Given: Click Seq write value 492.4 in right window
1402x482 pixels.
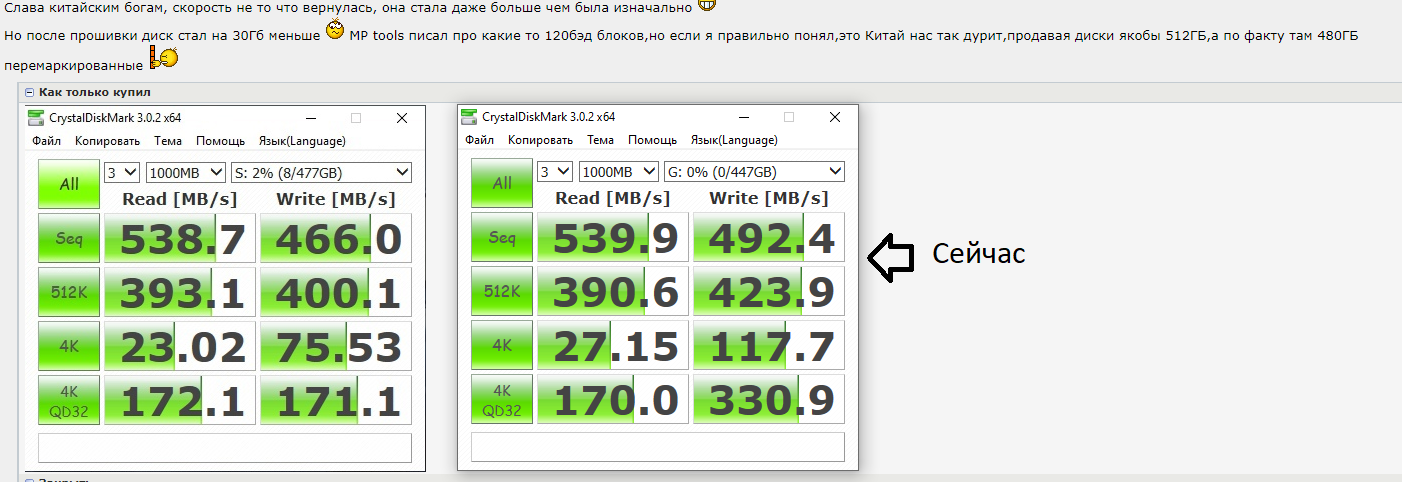Looking at the screenshot, I should (x=768, y=237).
